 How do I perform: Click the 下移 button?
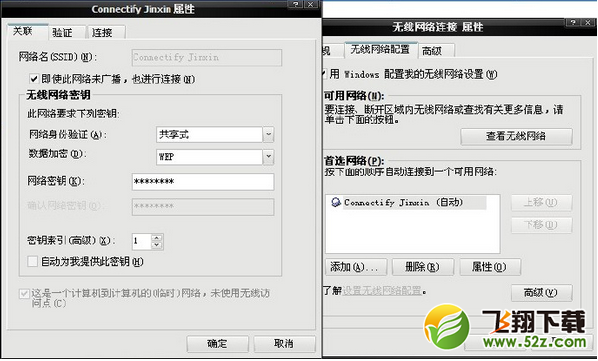pyautogui.click(x=542, y=225)
